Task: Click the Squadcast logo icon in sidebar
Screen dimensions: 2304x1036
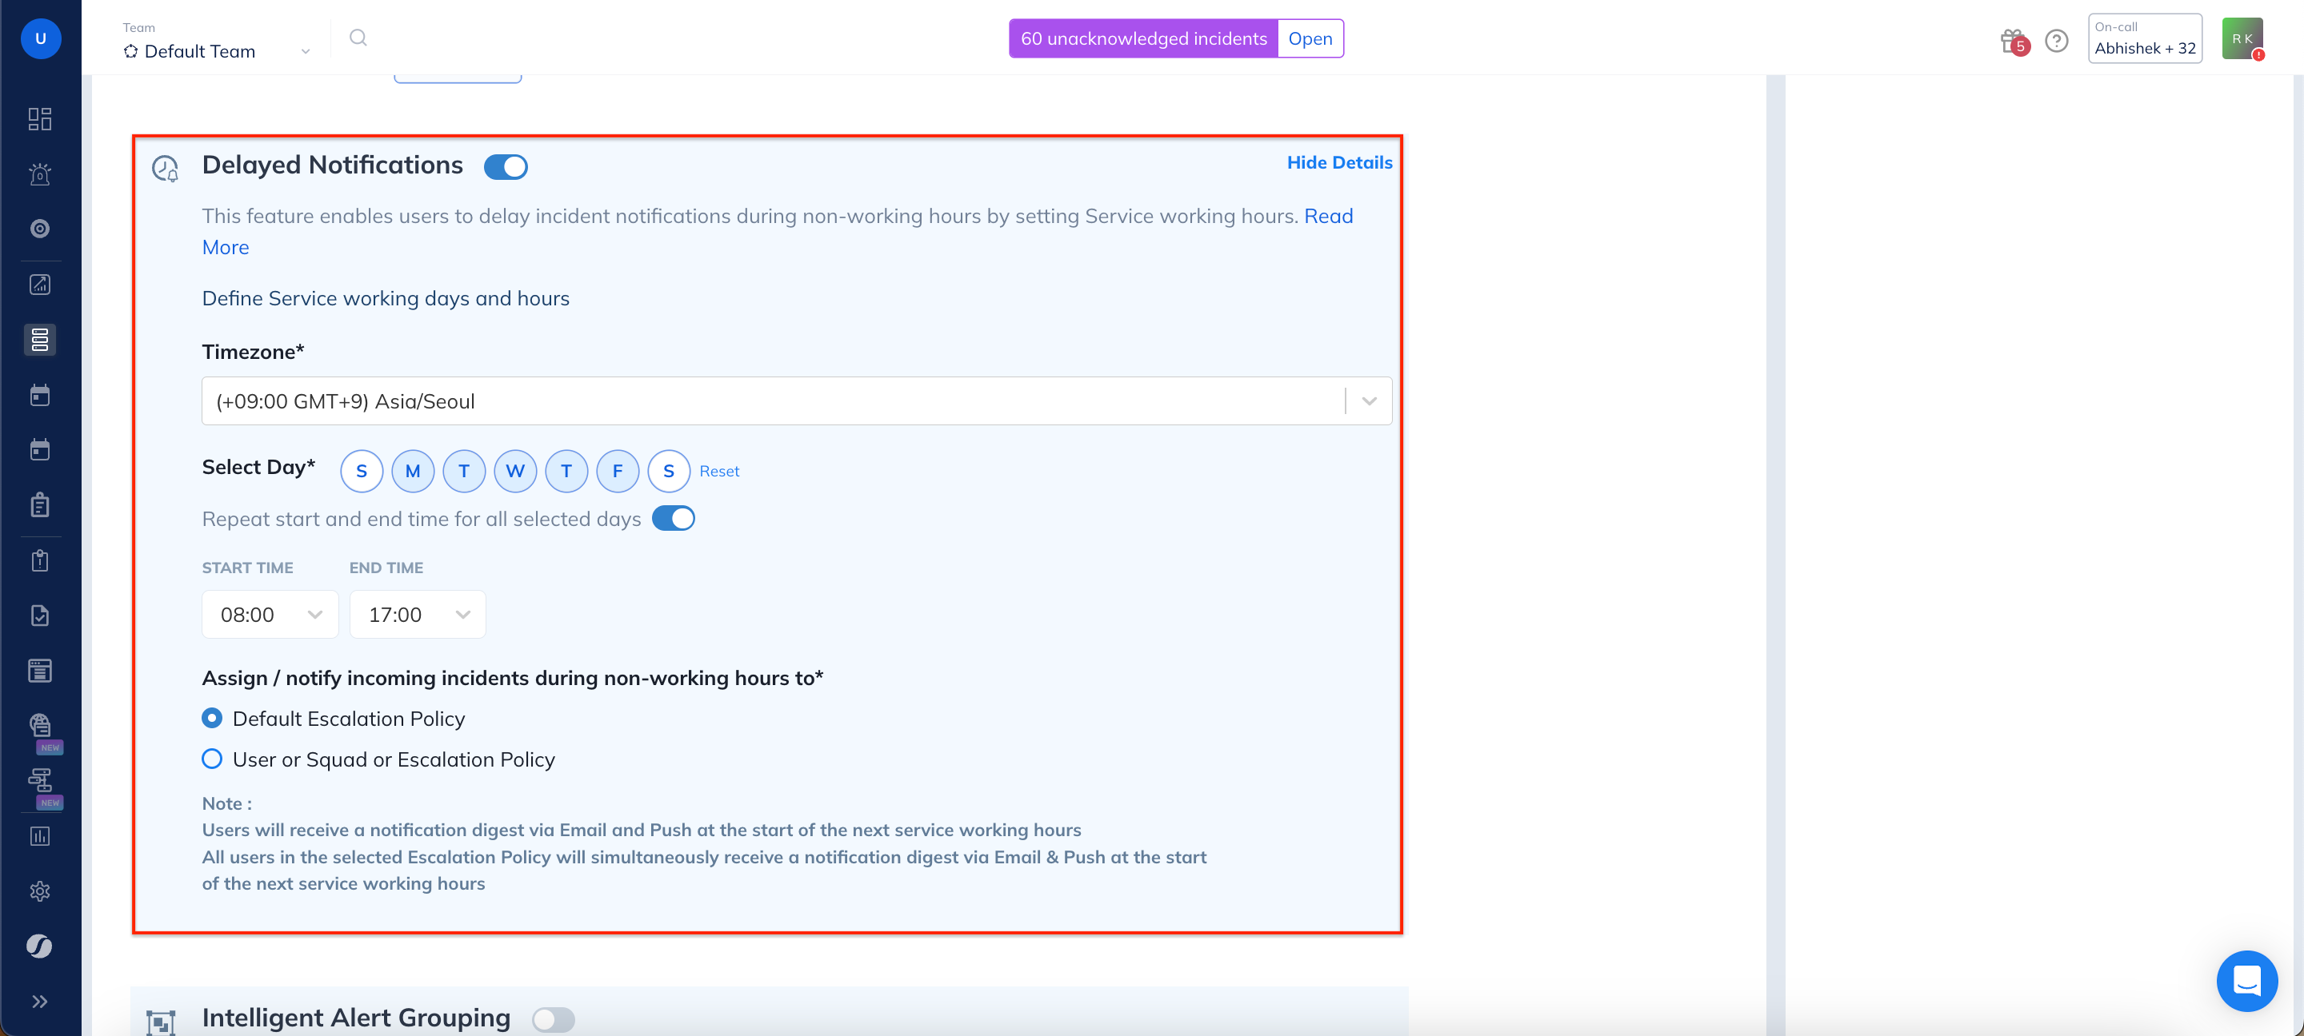Action: tap(40, 946)
